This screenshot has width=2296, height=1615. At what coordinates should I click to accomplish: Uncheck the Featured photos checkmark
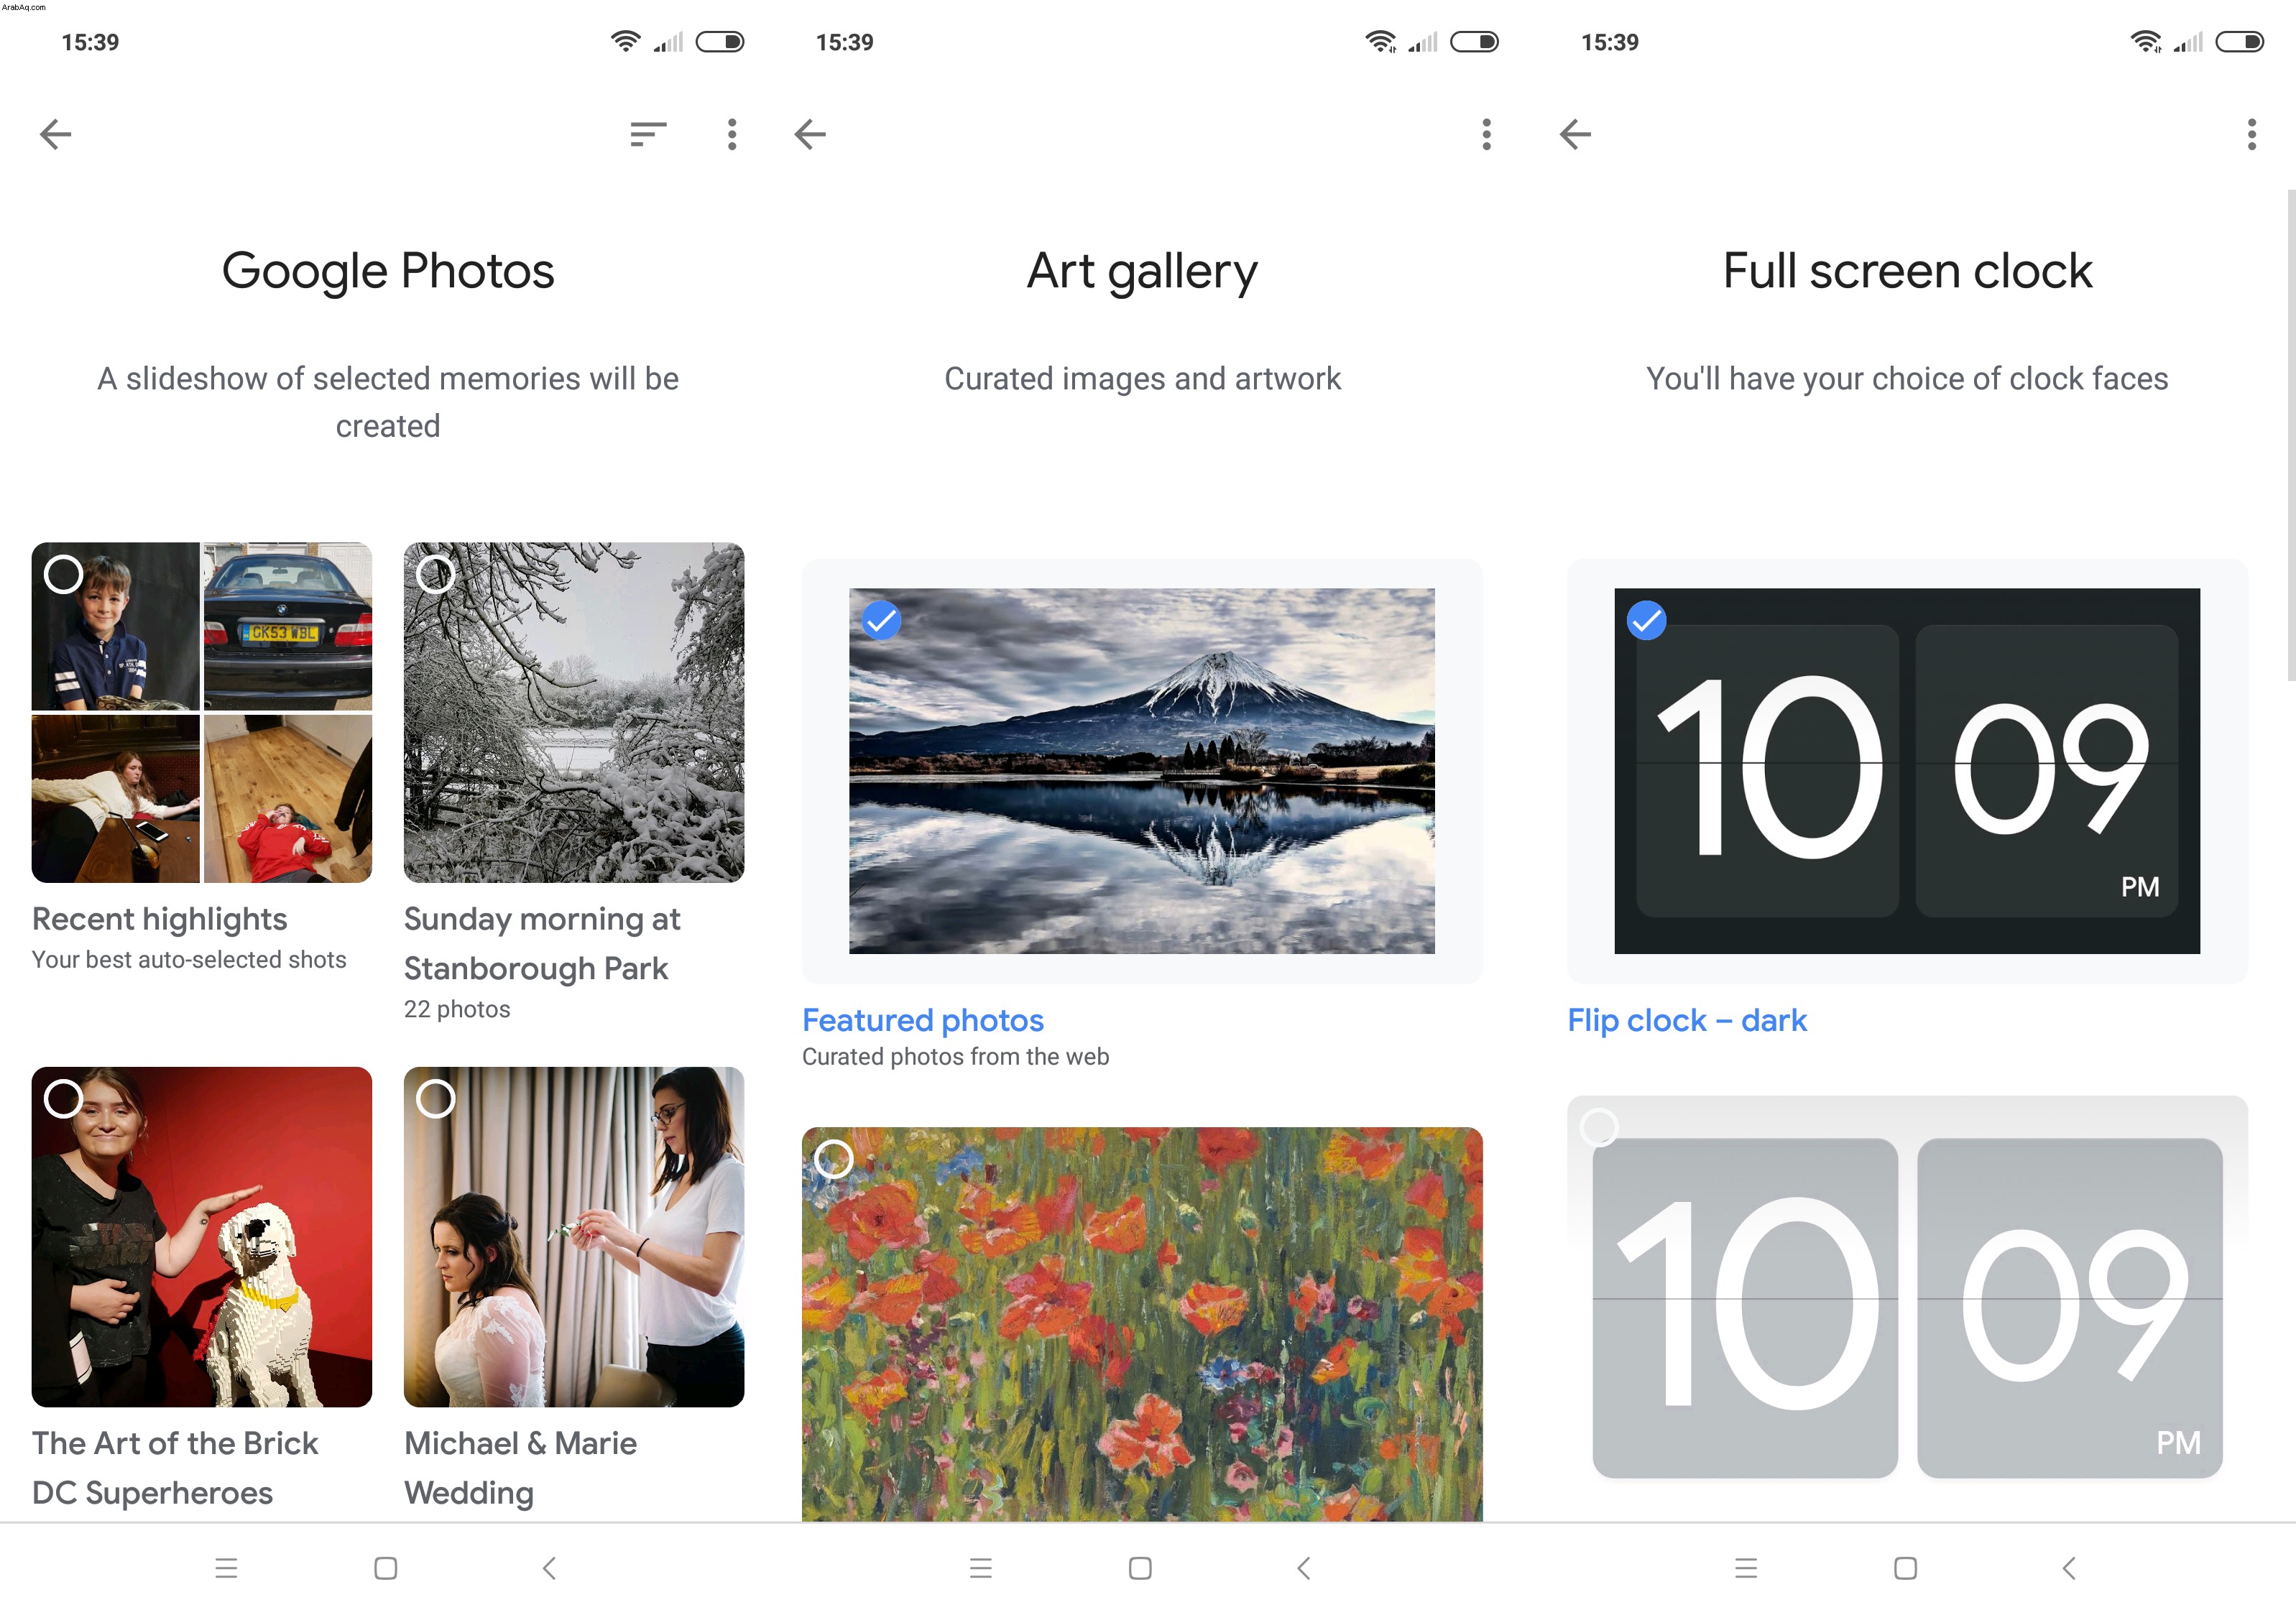click(x=881, y=620)
